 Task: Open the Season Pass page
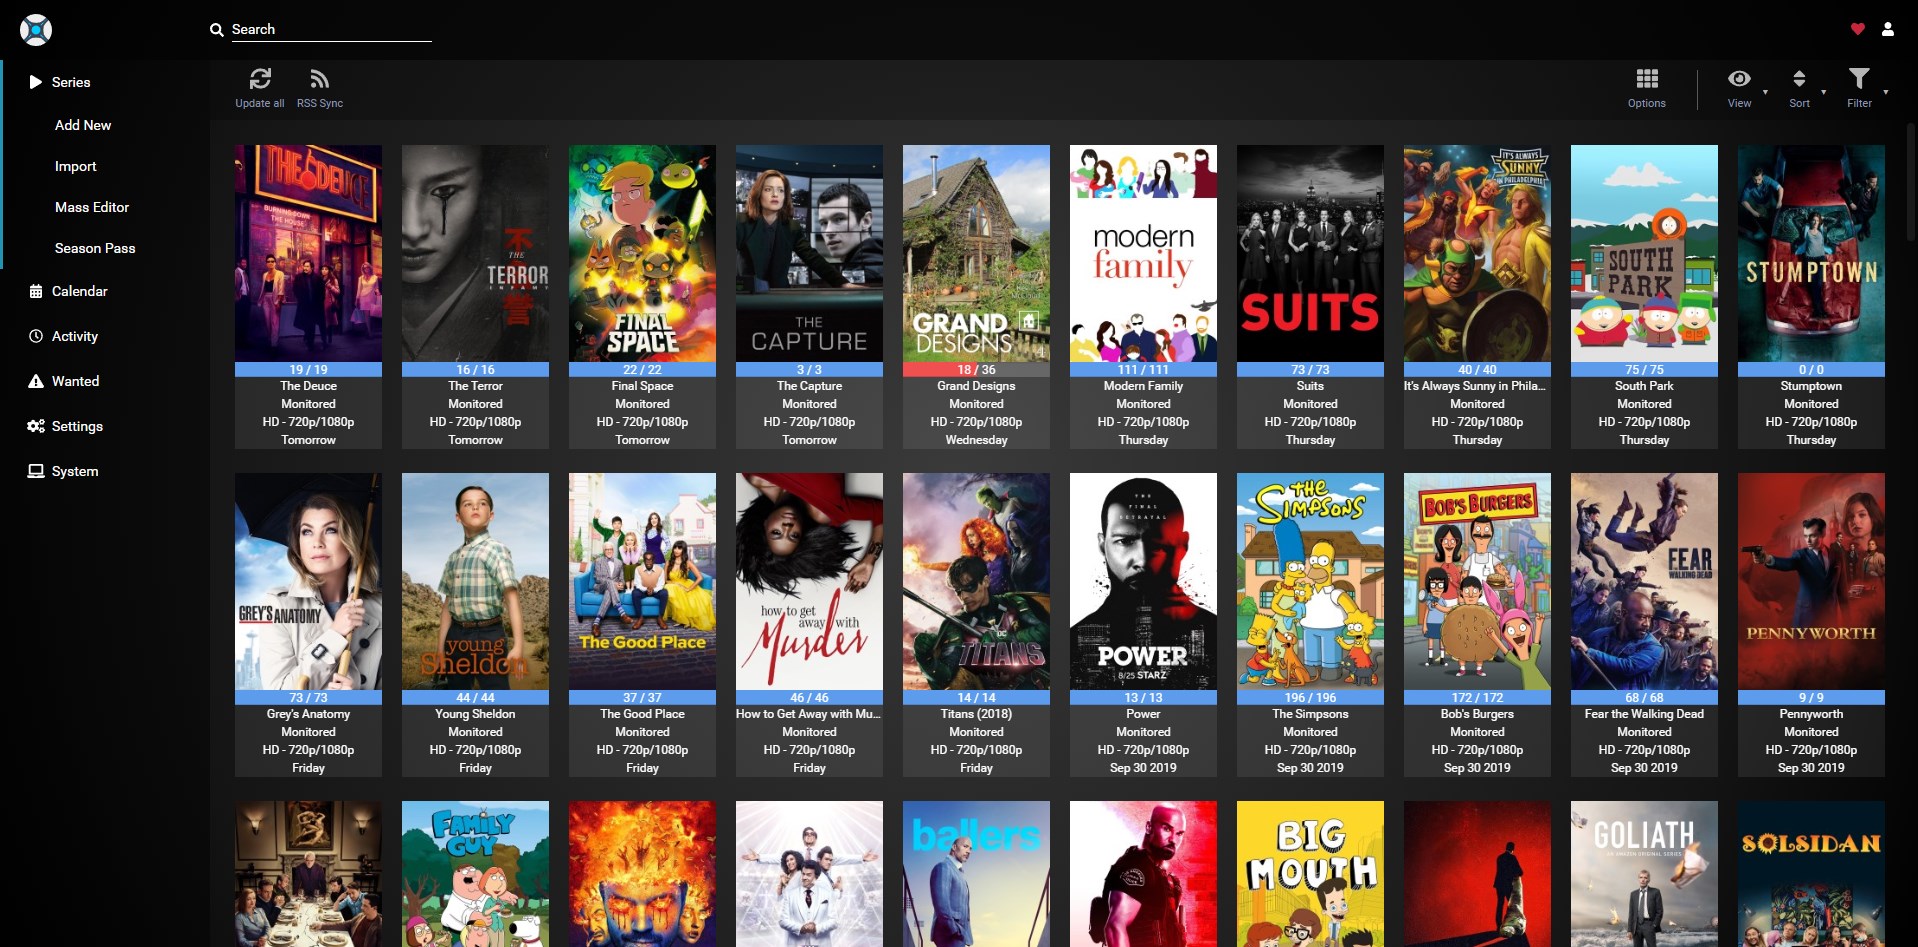click(x=95, y=248)
